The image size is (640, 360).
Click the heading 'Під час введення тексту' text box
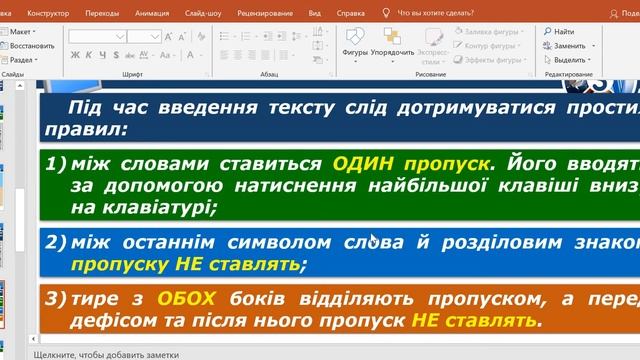point(340,118)
